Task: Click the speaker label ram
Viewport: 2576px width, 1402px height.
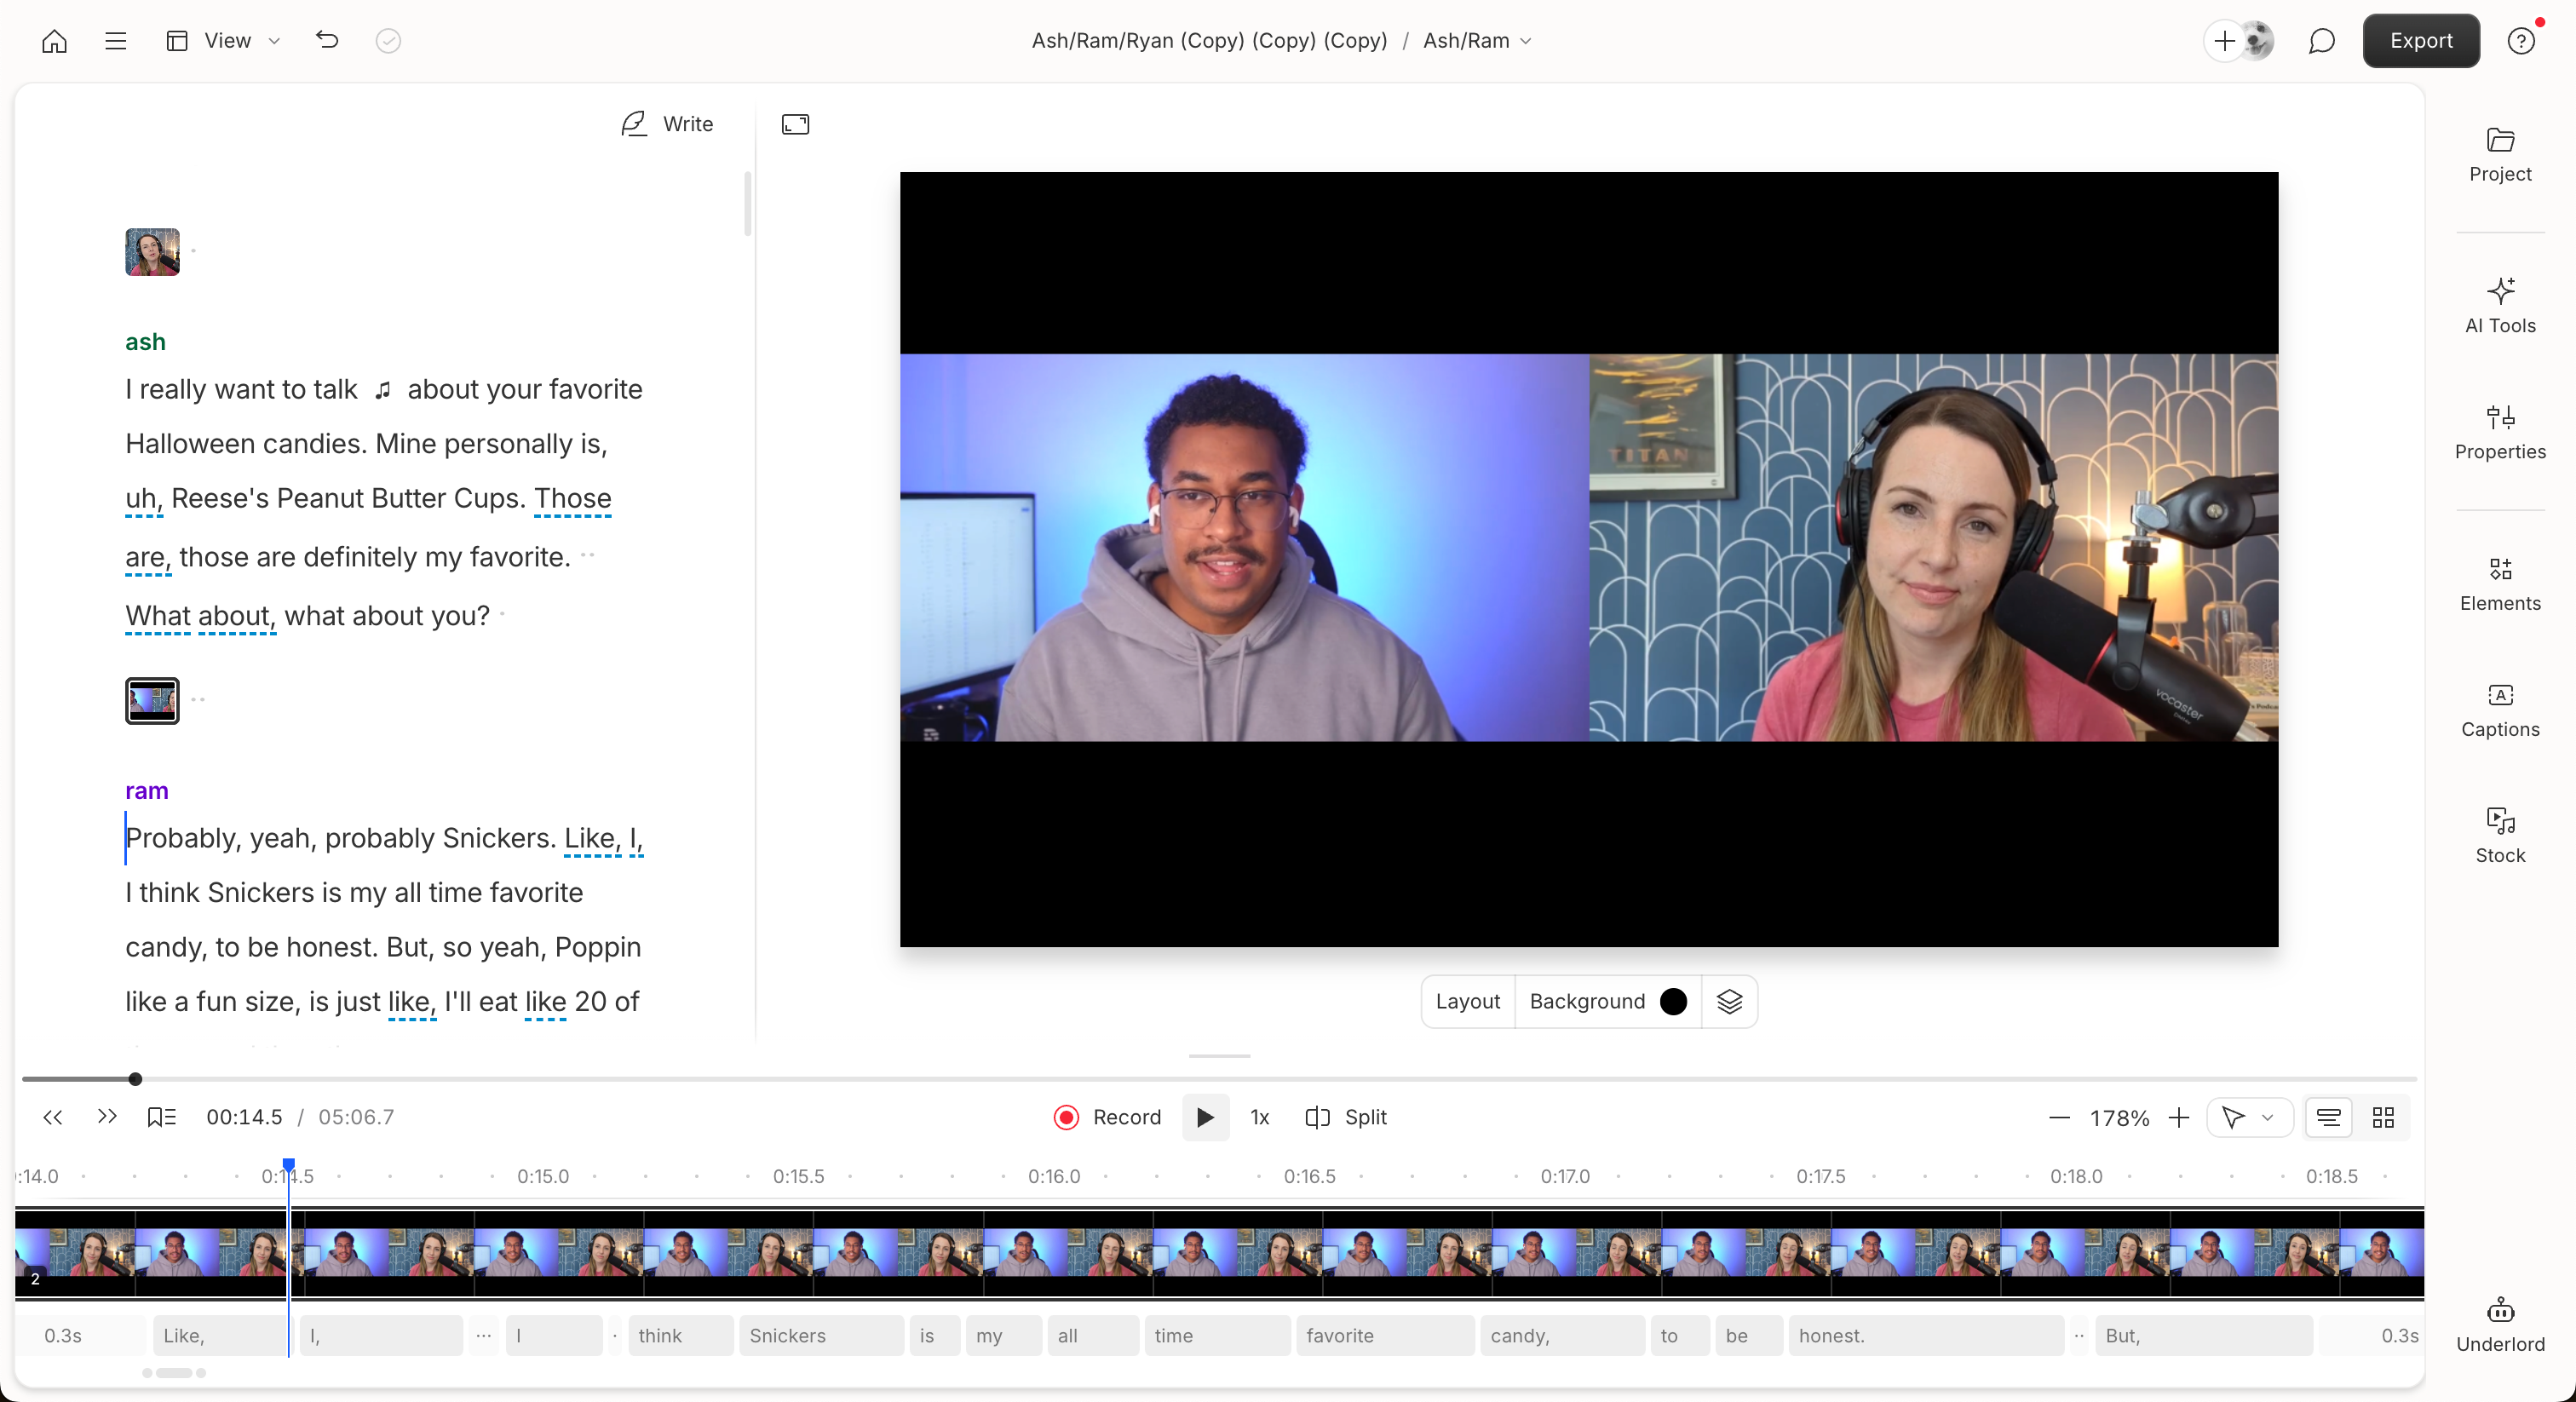Action: click(146, 791)
